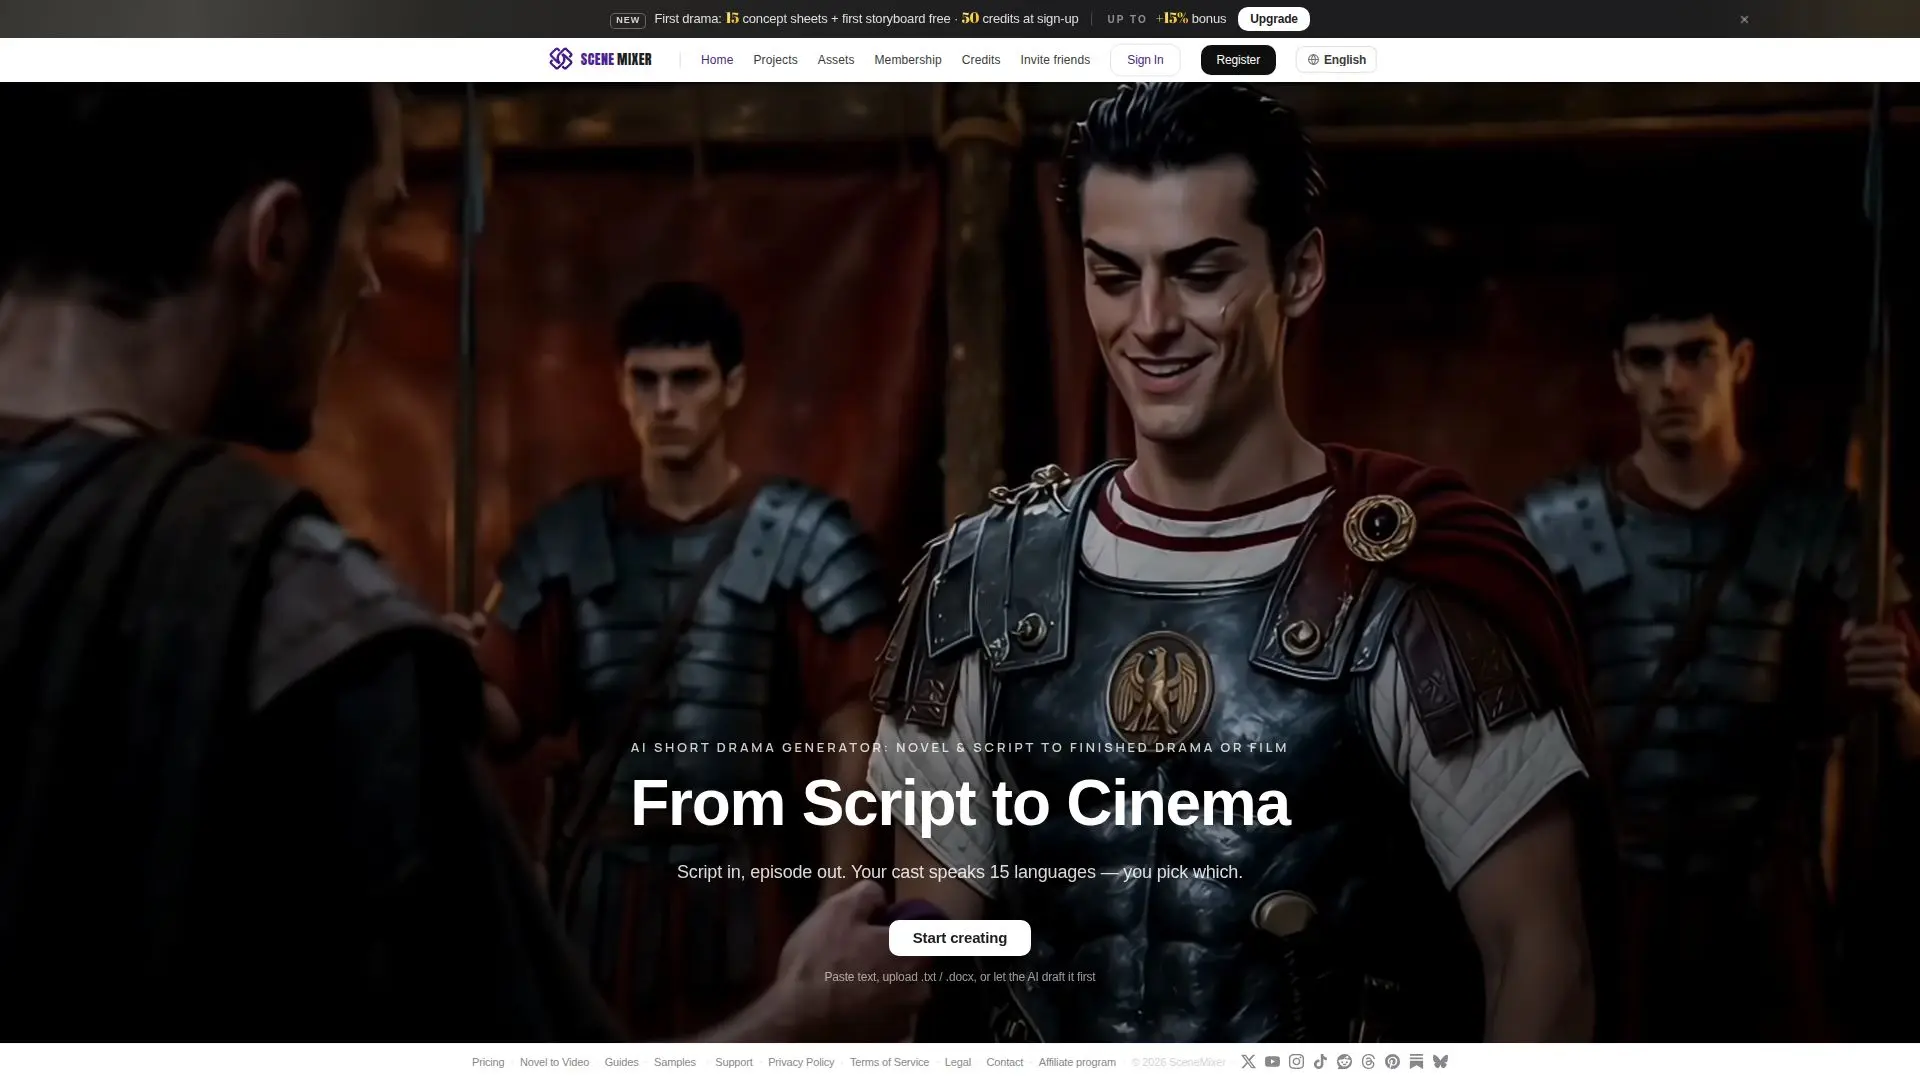
Task: Open the Legal footer link
Action: coord(958,1062)
